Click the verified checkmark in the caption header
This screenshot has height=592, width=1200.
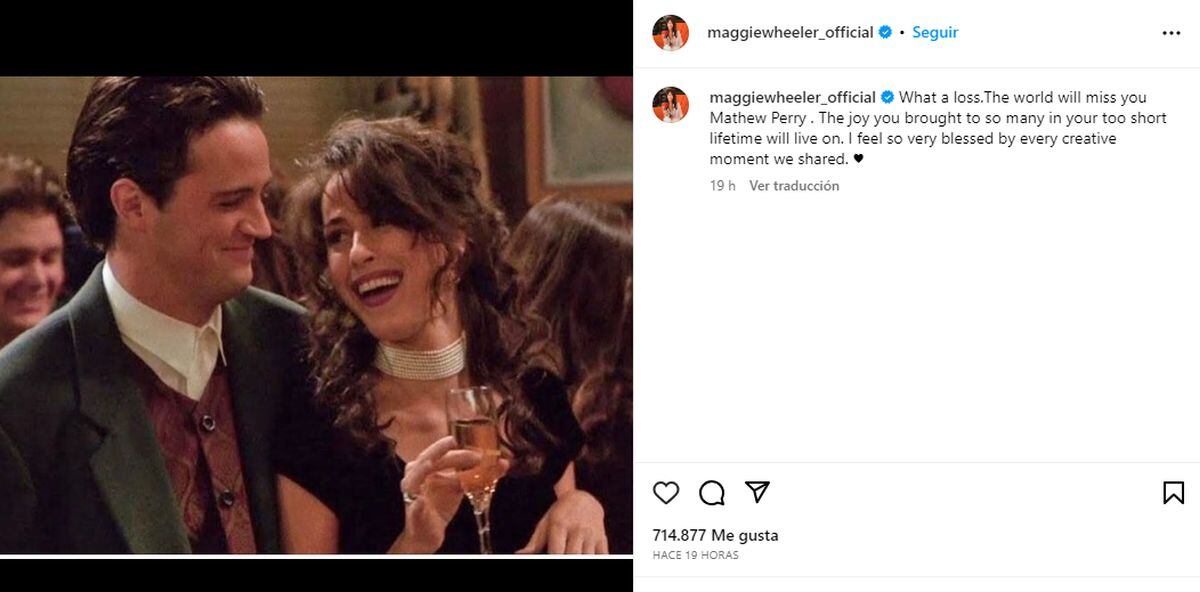click(888, 97)
